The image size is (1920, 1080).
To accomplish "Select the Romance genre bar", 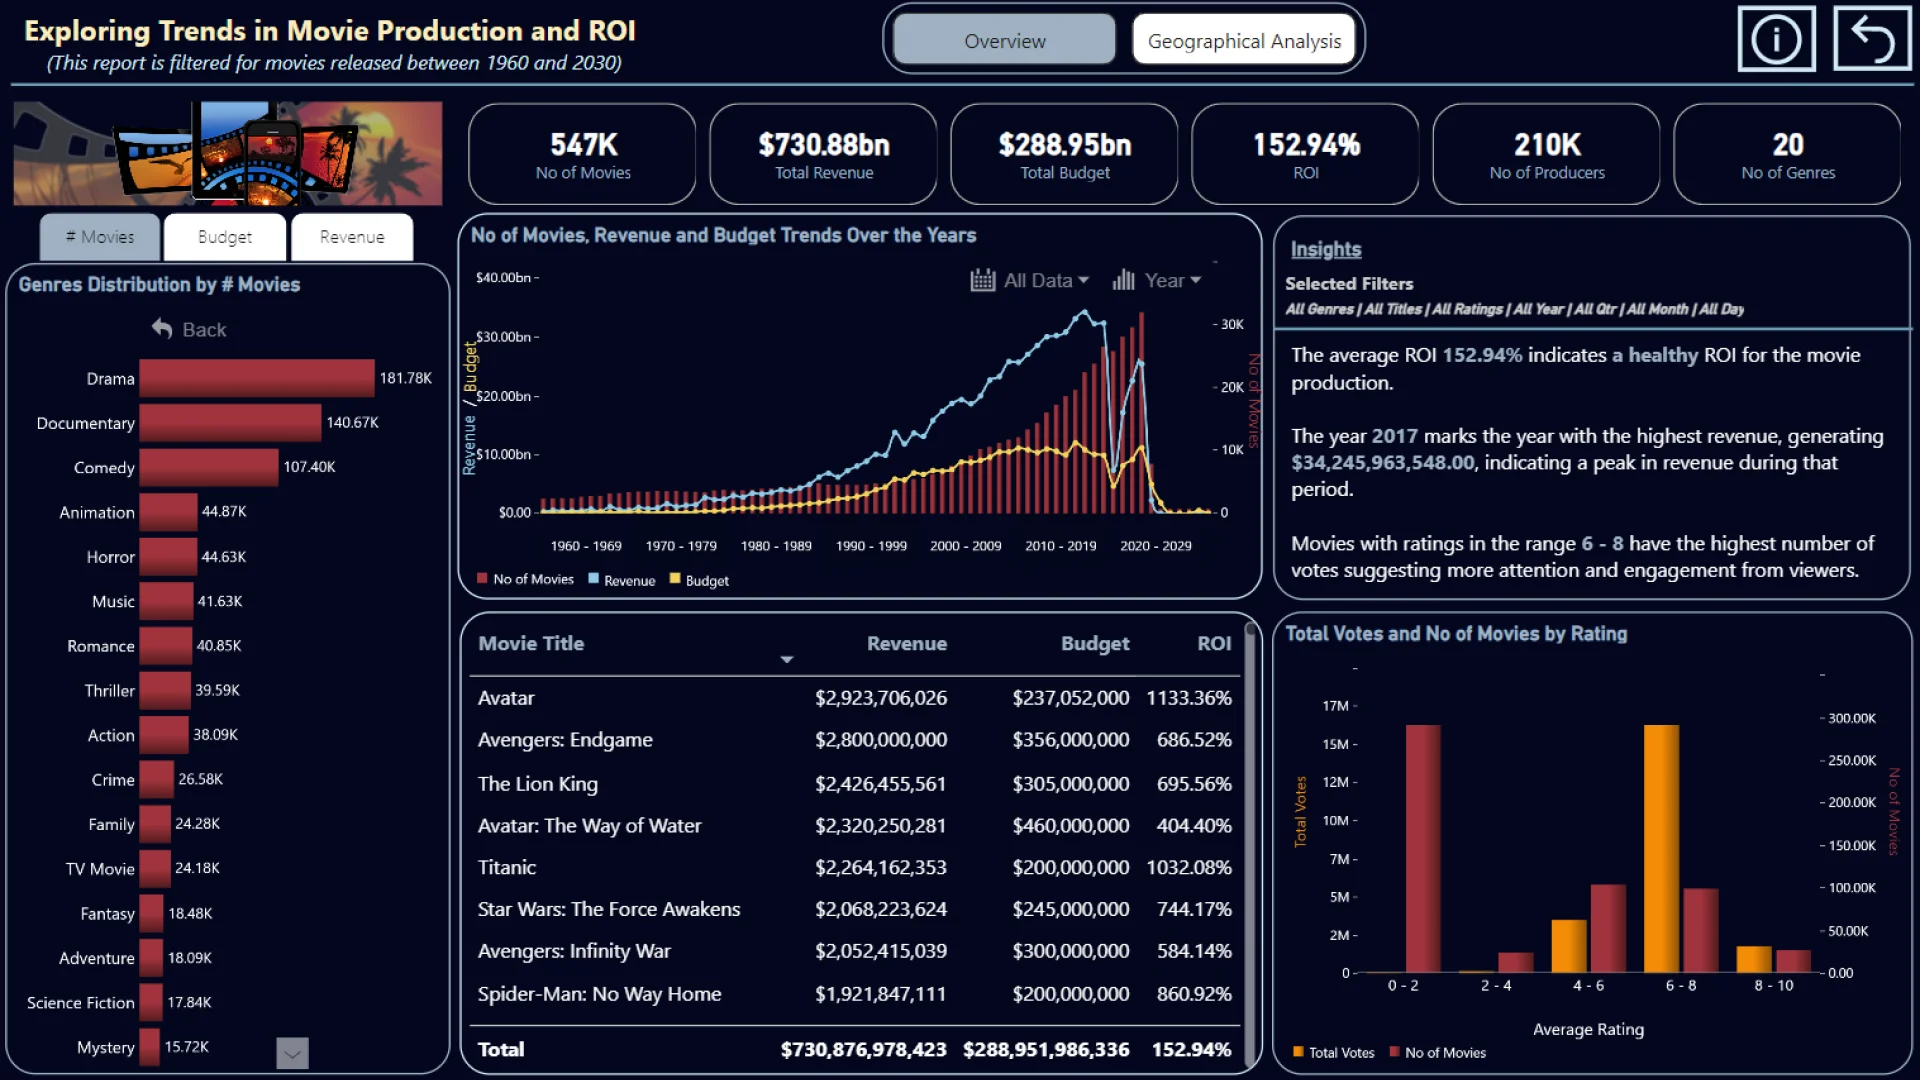I will tap(166, 646).
